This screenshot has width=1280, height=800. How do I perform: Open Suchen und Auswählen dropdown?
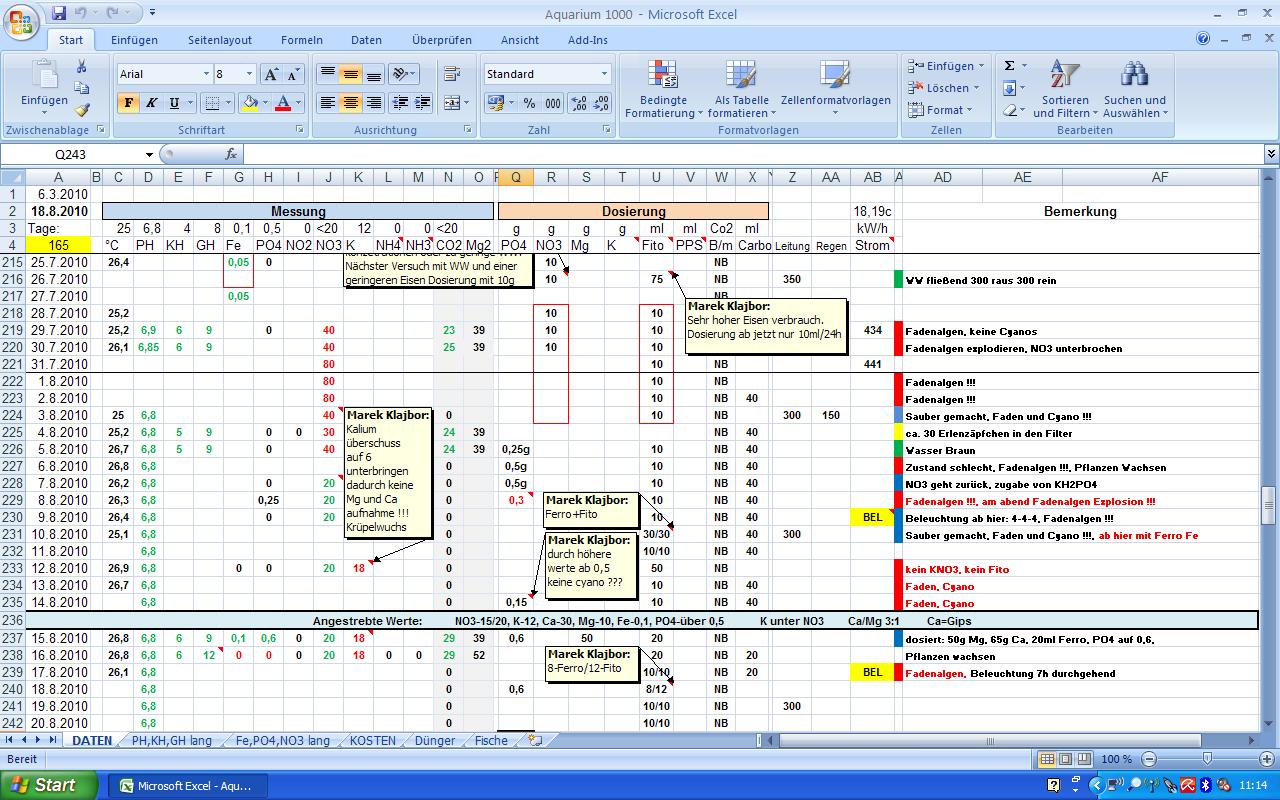tap(1134, 91)
